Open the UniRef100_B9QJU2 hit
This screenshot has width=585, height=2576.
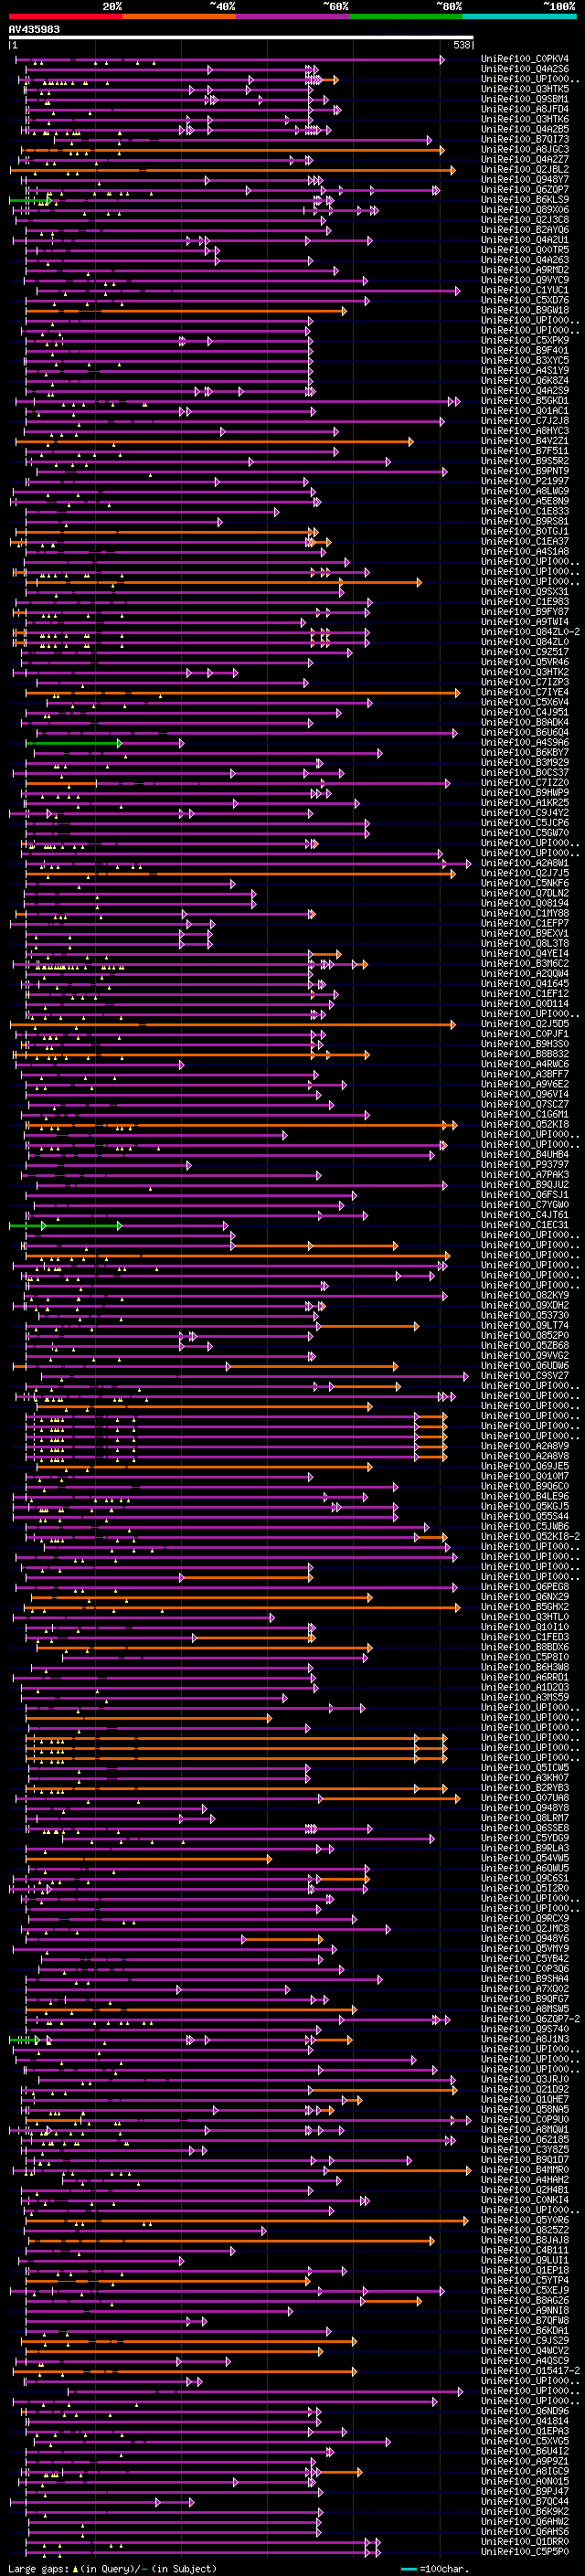525,1185
